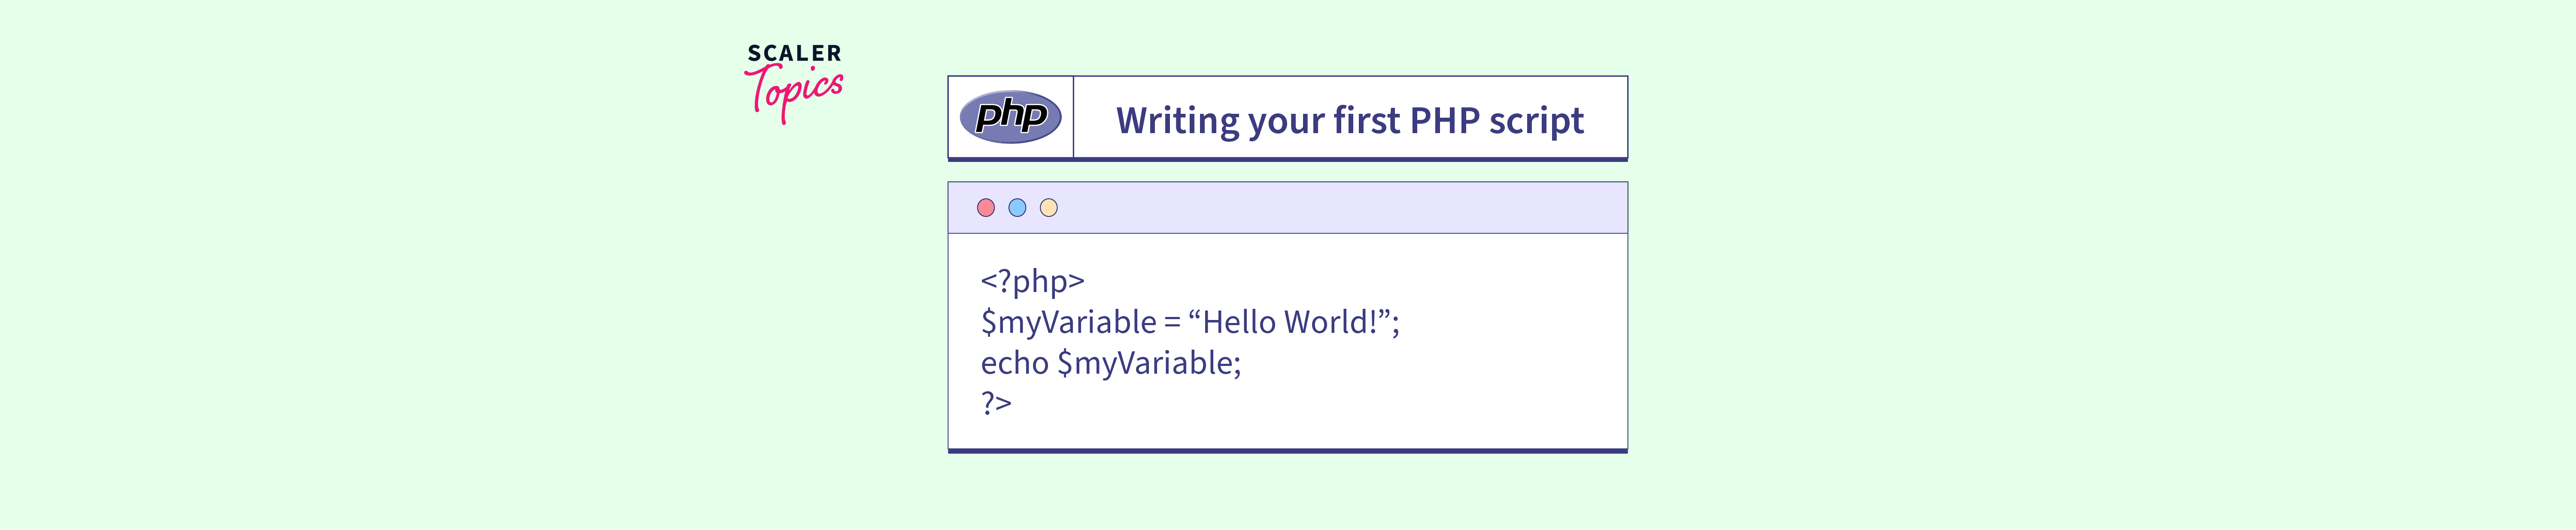Click the equals sign in the code

(1172, 323)
